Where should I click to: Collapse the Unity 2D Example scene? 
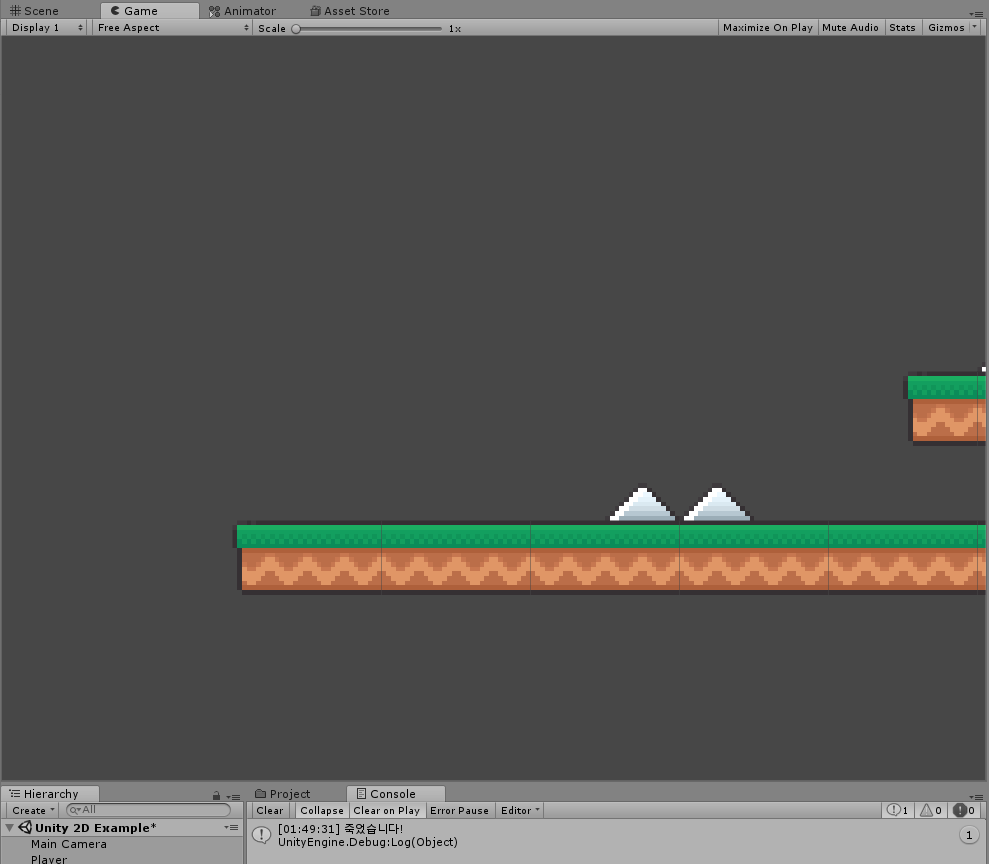click(9, 827)
